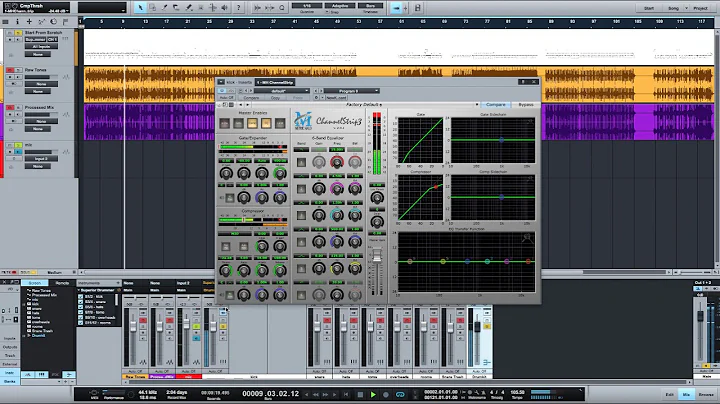Click Return to Zero in transport
This screenshot has height=404, width=720.
(346, 394)
